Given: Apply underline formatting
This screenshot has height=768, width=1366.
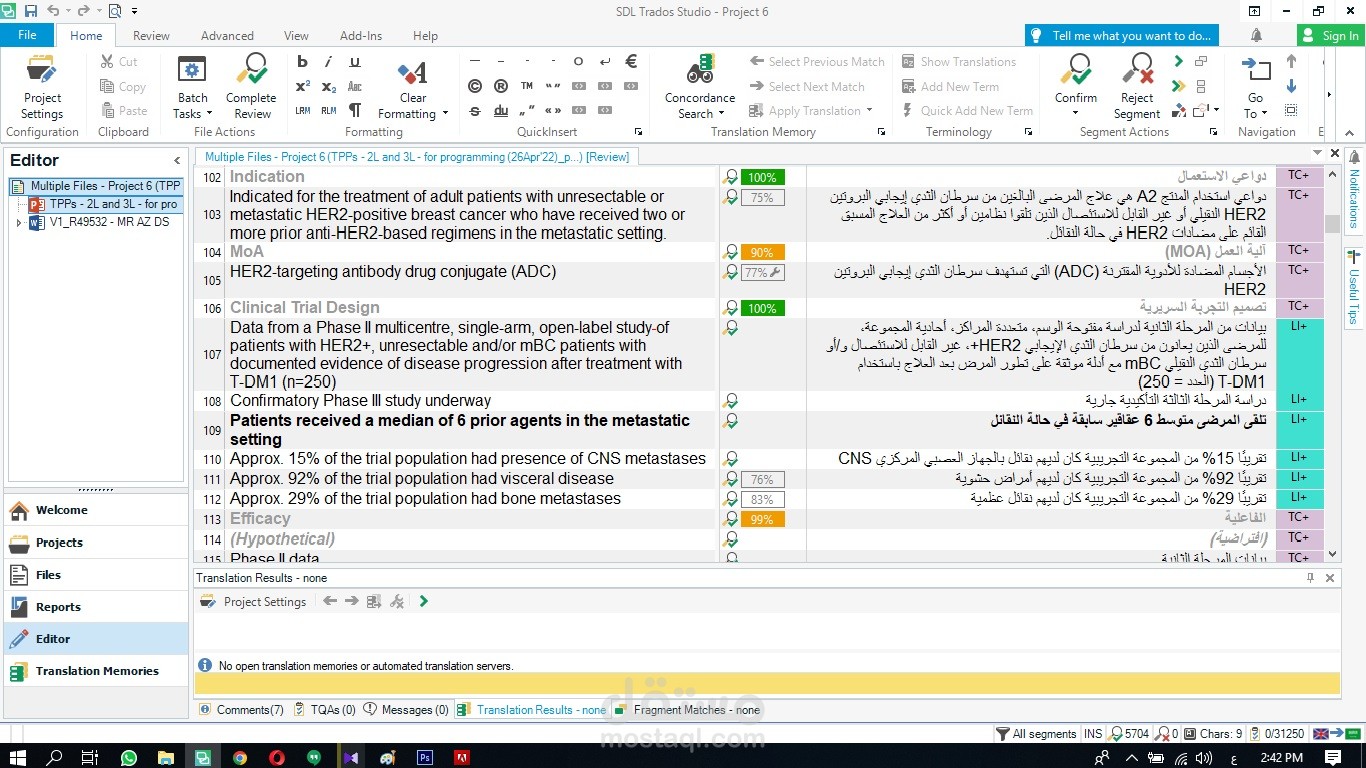Looking at the screenshot, I should (x=355, y=62).
